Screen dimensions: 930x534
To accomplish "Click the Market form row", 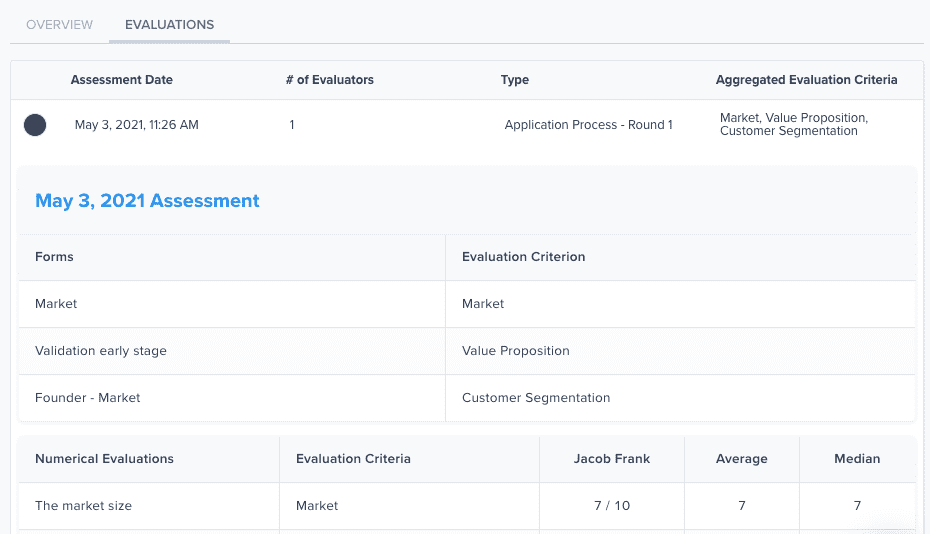I will coord(56,304).
